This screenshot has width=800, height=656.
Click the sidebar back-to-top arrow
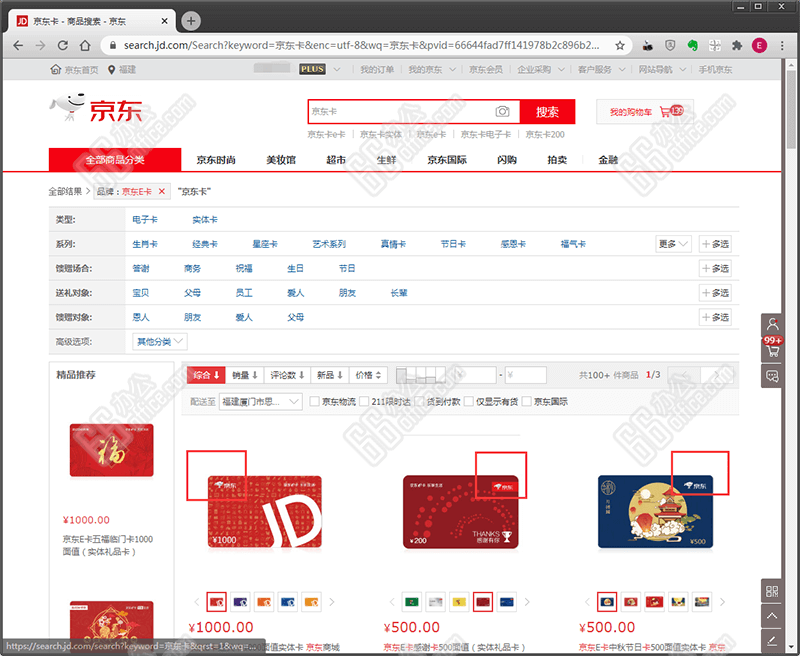coord(772,616)
